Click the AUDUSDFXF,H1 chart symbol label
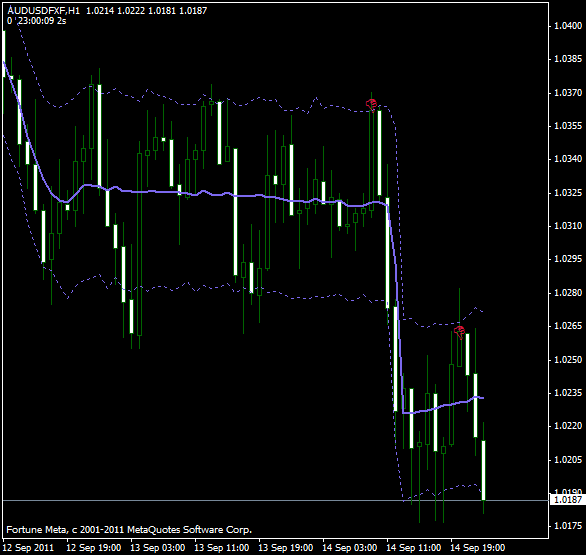This screenshot has height=555, width=586. point(44,10)
